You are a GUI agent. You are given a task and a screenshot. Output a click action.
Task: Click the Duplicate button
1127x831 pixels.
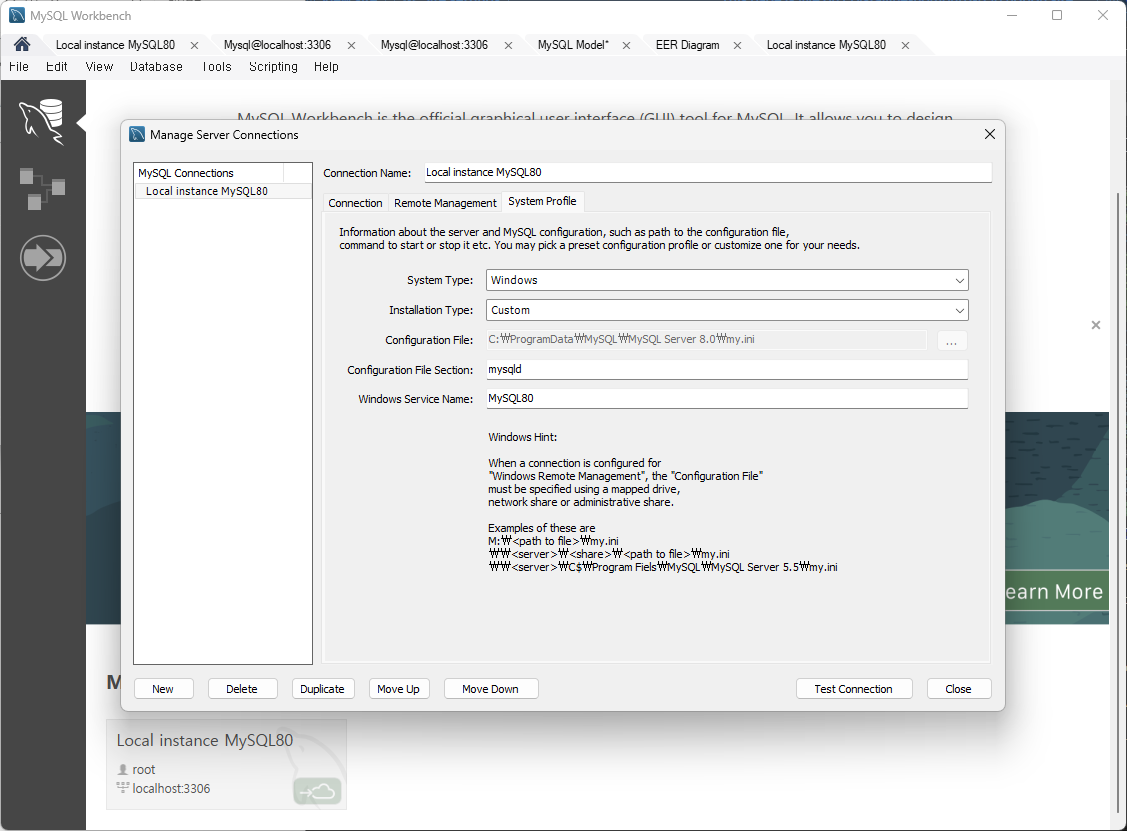322,689
